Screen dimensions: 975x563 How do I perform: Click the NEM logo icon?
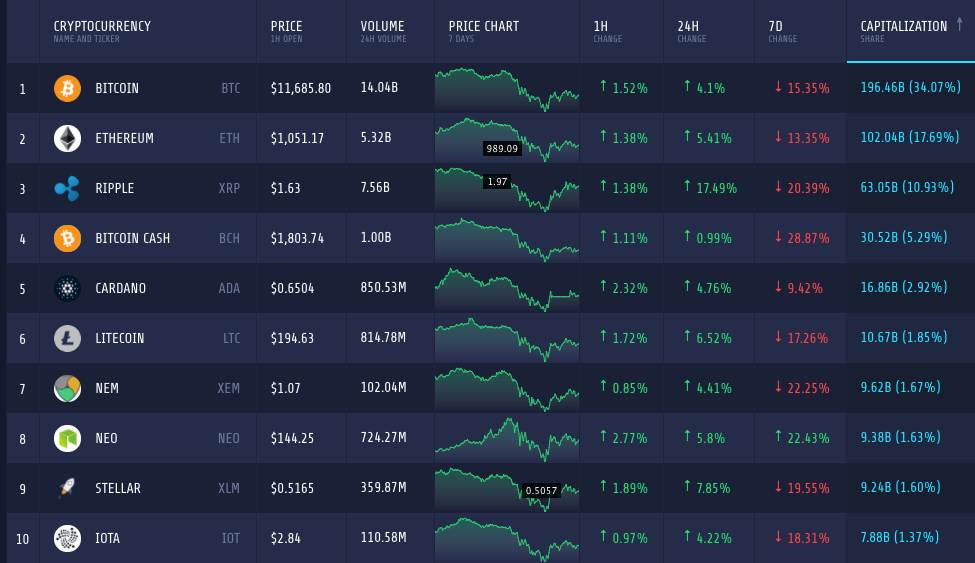67,388
